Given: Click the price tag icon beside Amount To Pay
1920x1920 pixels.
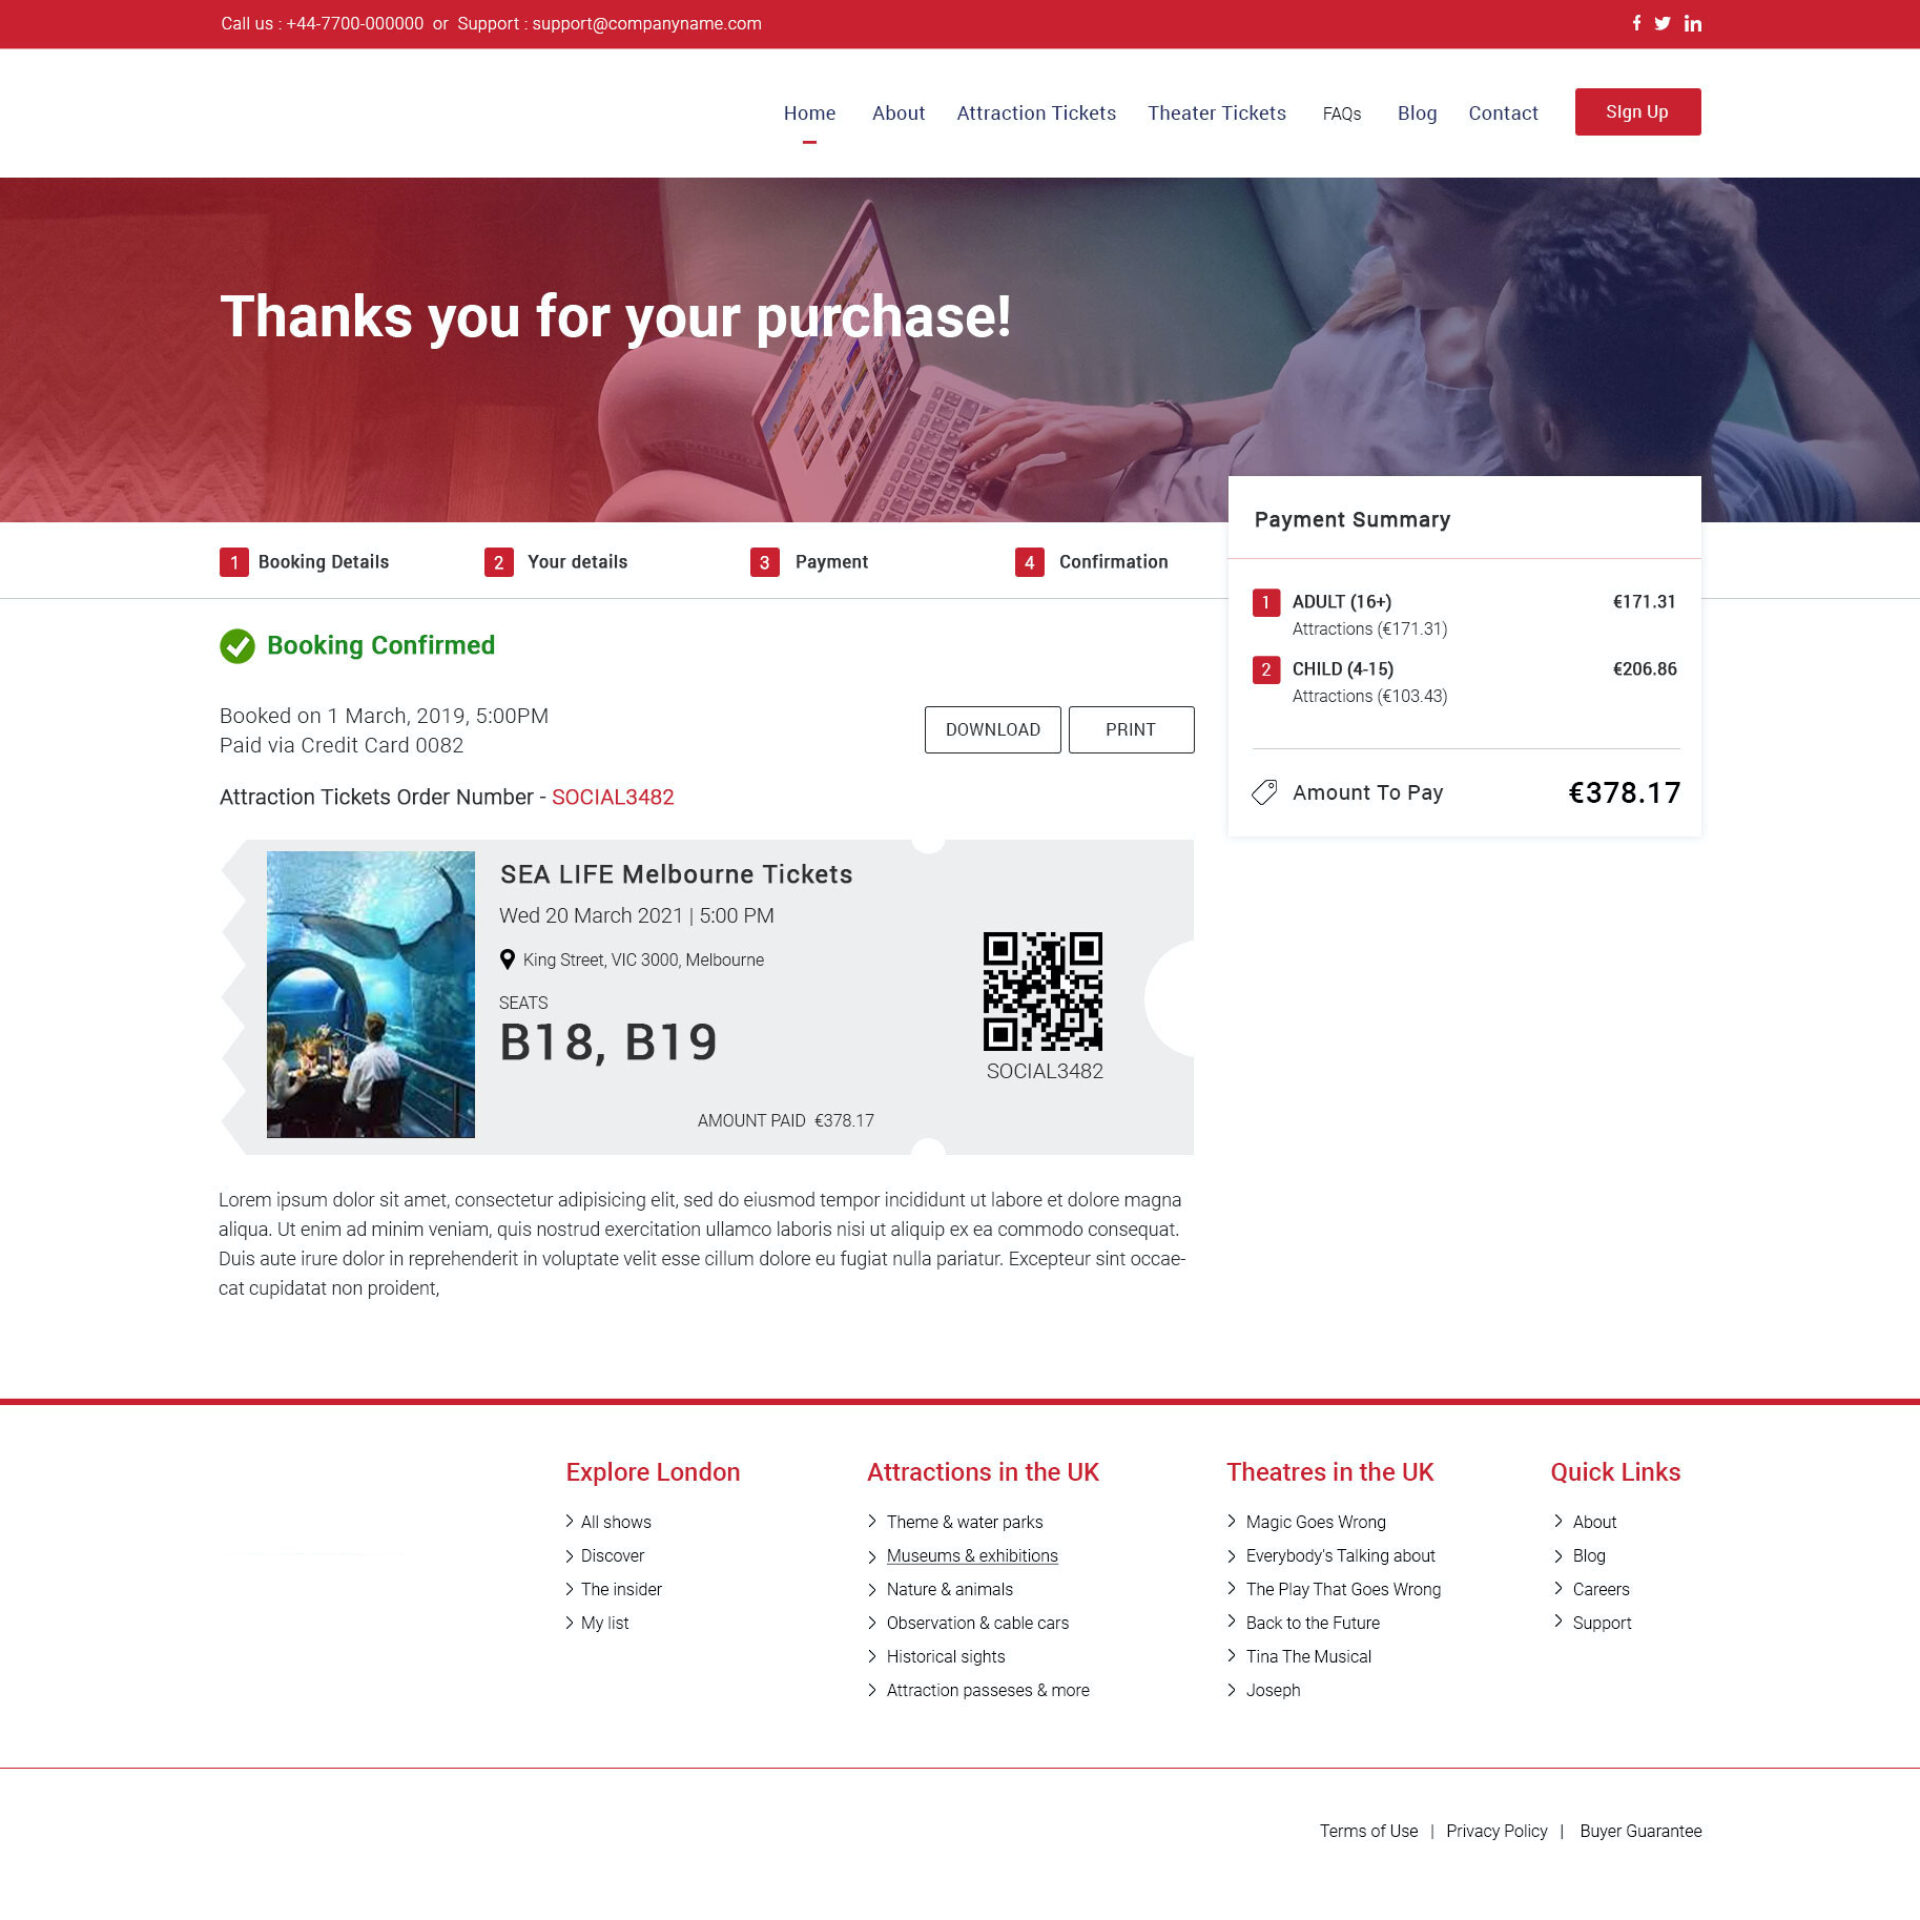Looking at the screenshot, I should [1264, 793].
